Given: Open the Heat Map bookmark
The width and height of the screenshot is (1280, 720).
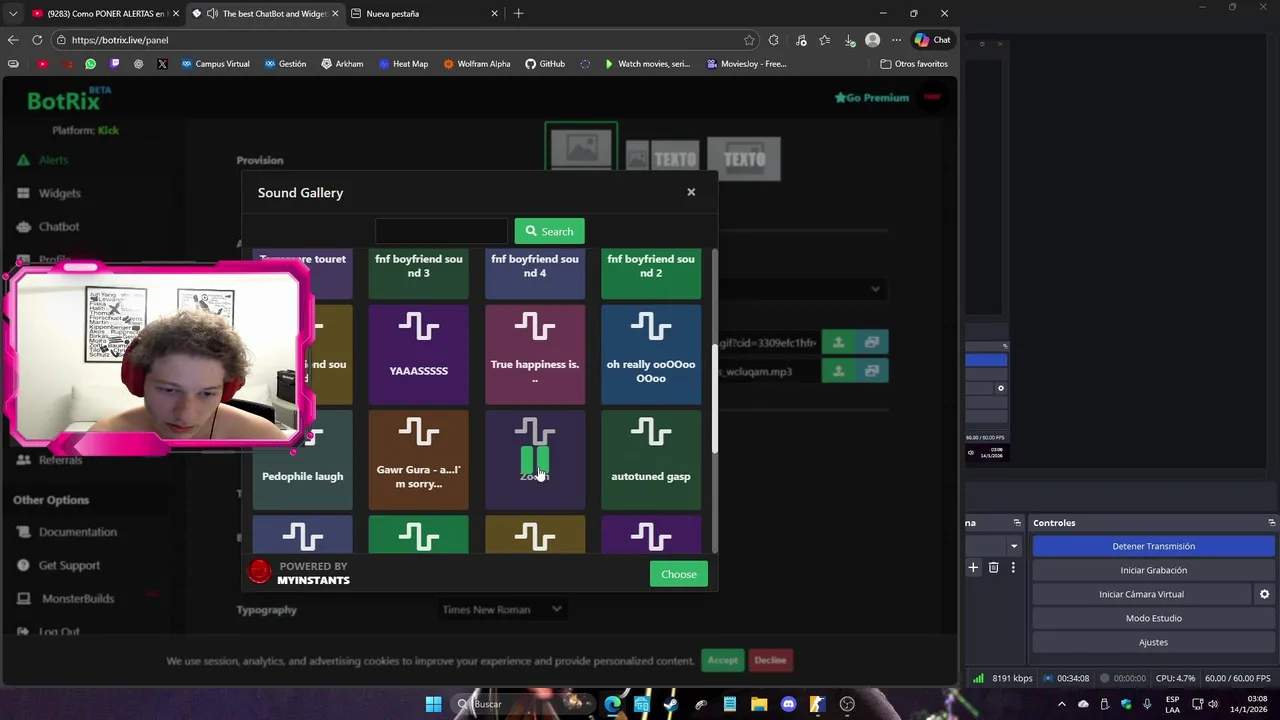Looking at the screenshot, I should click(x=403, y=64).
